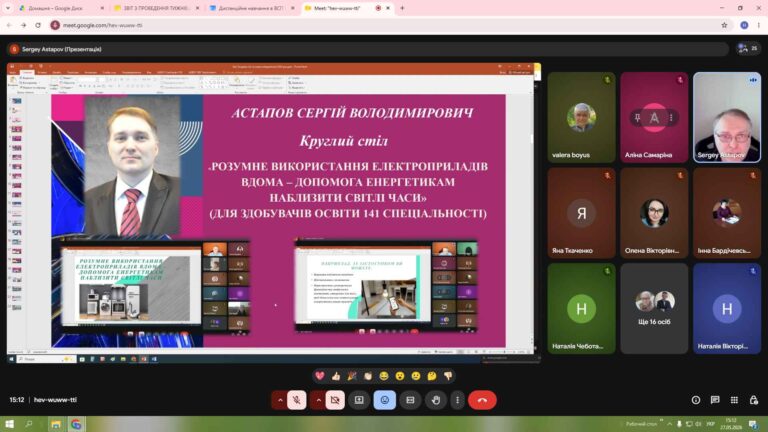This screenshot has width=768, height=432.
Task: Open host controls lock icon
Action: (x=753, y=400)
